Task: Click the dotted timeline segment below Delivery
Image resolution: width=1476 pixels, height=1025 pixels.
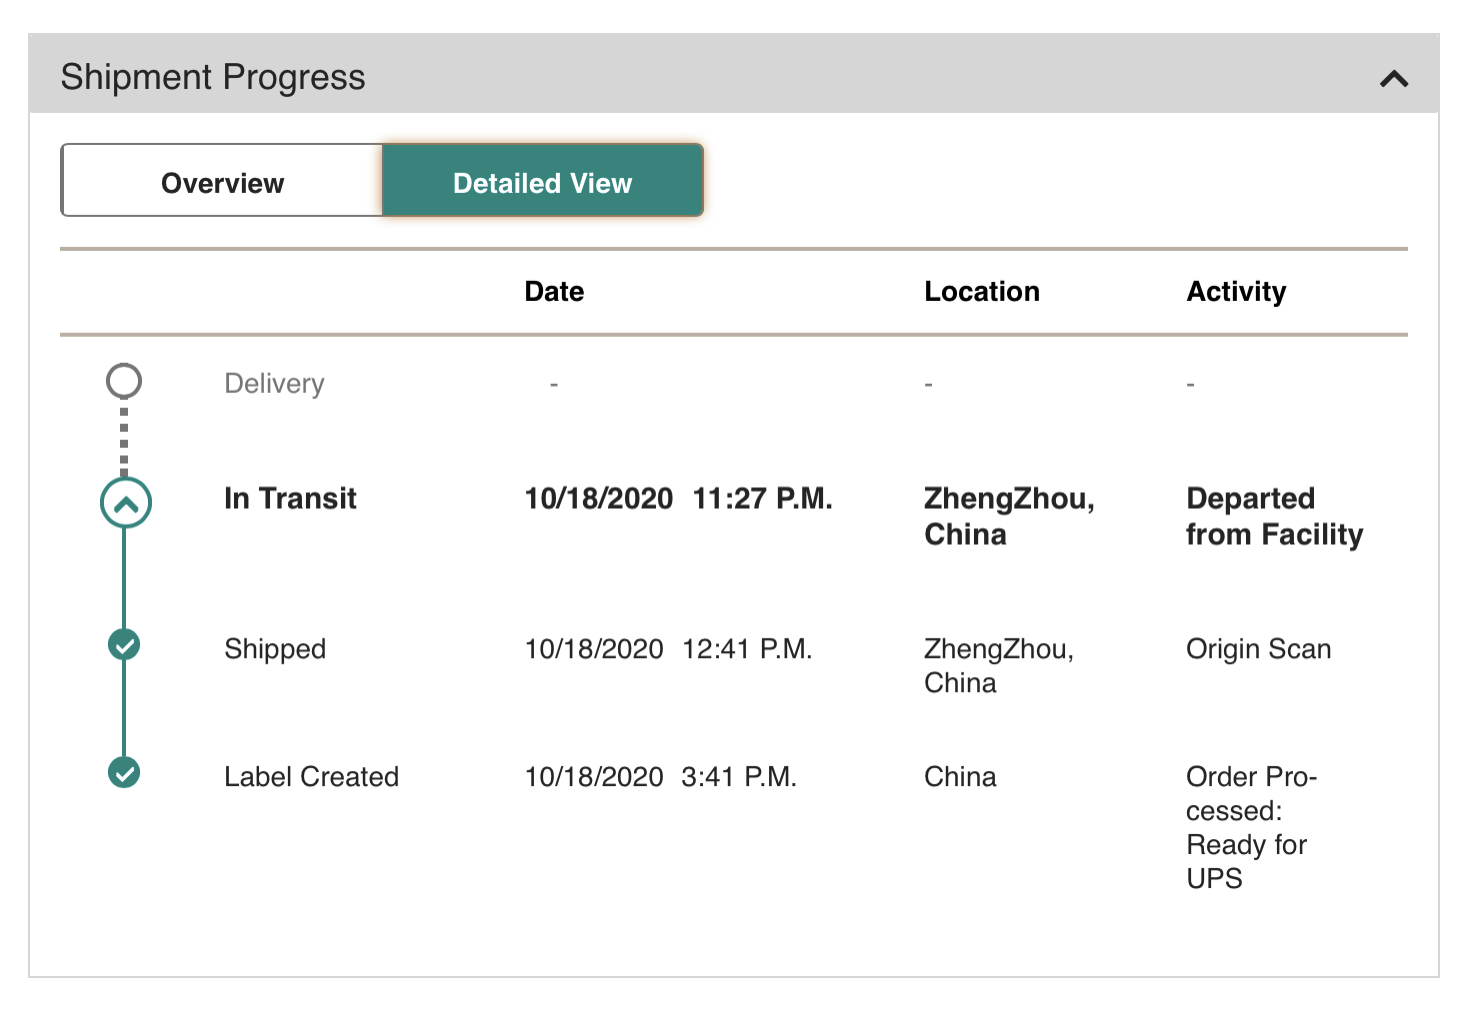Action: pyautogui.click(x=124, y=438)
